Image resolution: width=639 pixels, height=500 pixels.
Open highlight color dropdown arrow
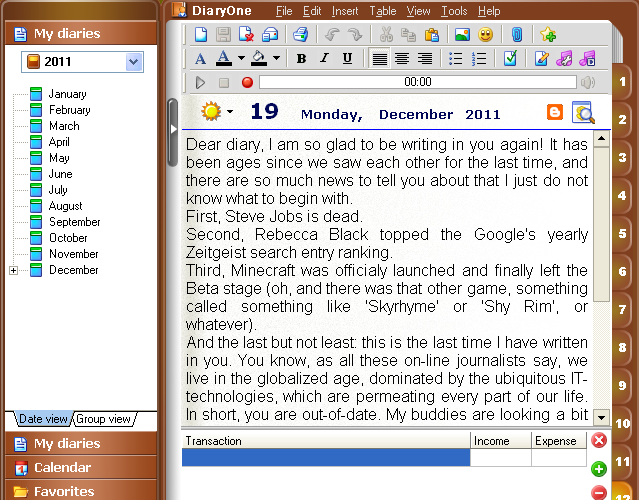(x=276, y=58)
